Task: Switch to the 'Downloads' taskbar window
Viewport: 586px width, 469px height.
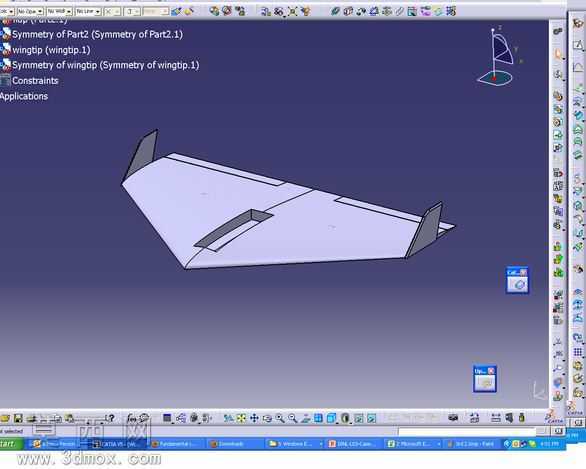Action: click(235, 444)
